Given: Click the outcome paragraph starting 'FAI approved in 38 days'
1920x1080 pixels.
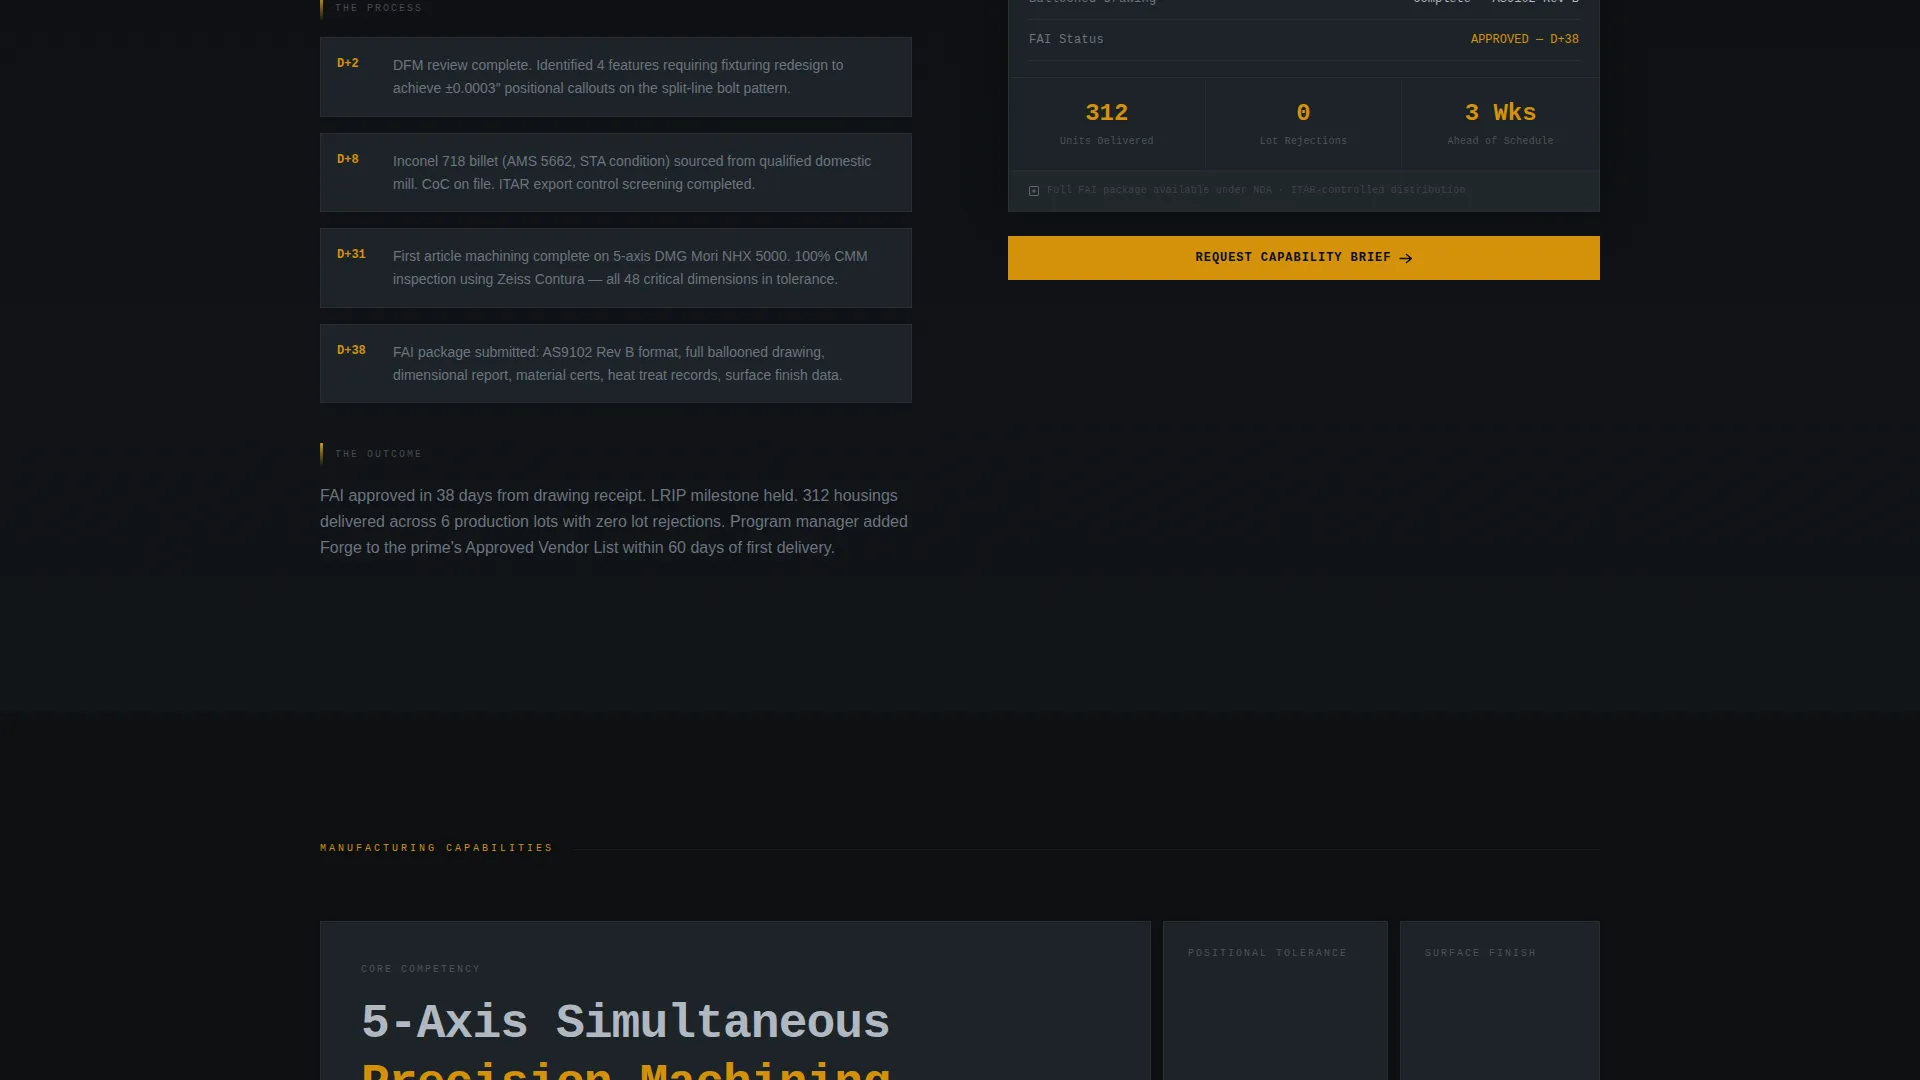Looking at the screenshot, I should [x=614, y=521].
